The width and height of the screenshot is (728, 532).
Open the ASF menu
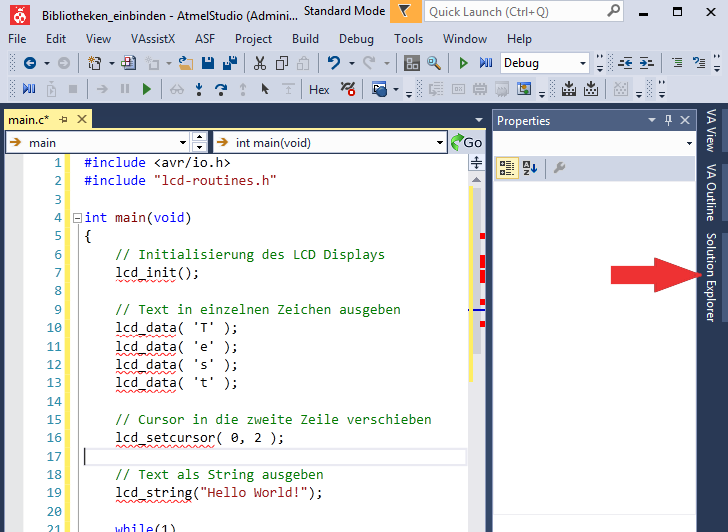click(205, 39)
